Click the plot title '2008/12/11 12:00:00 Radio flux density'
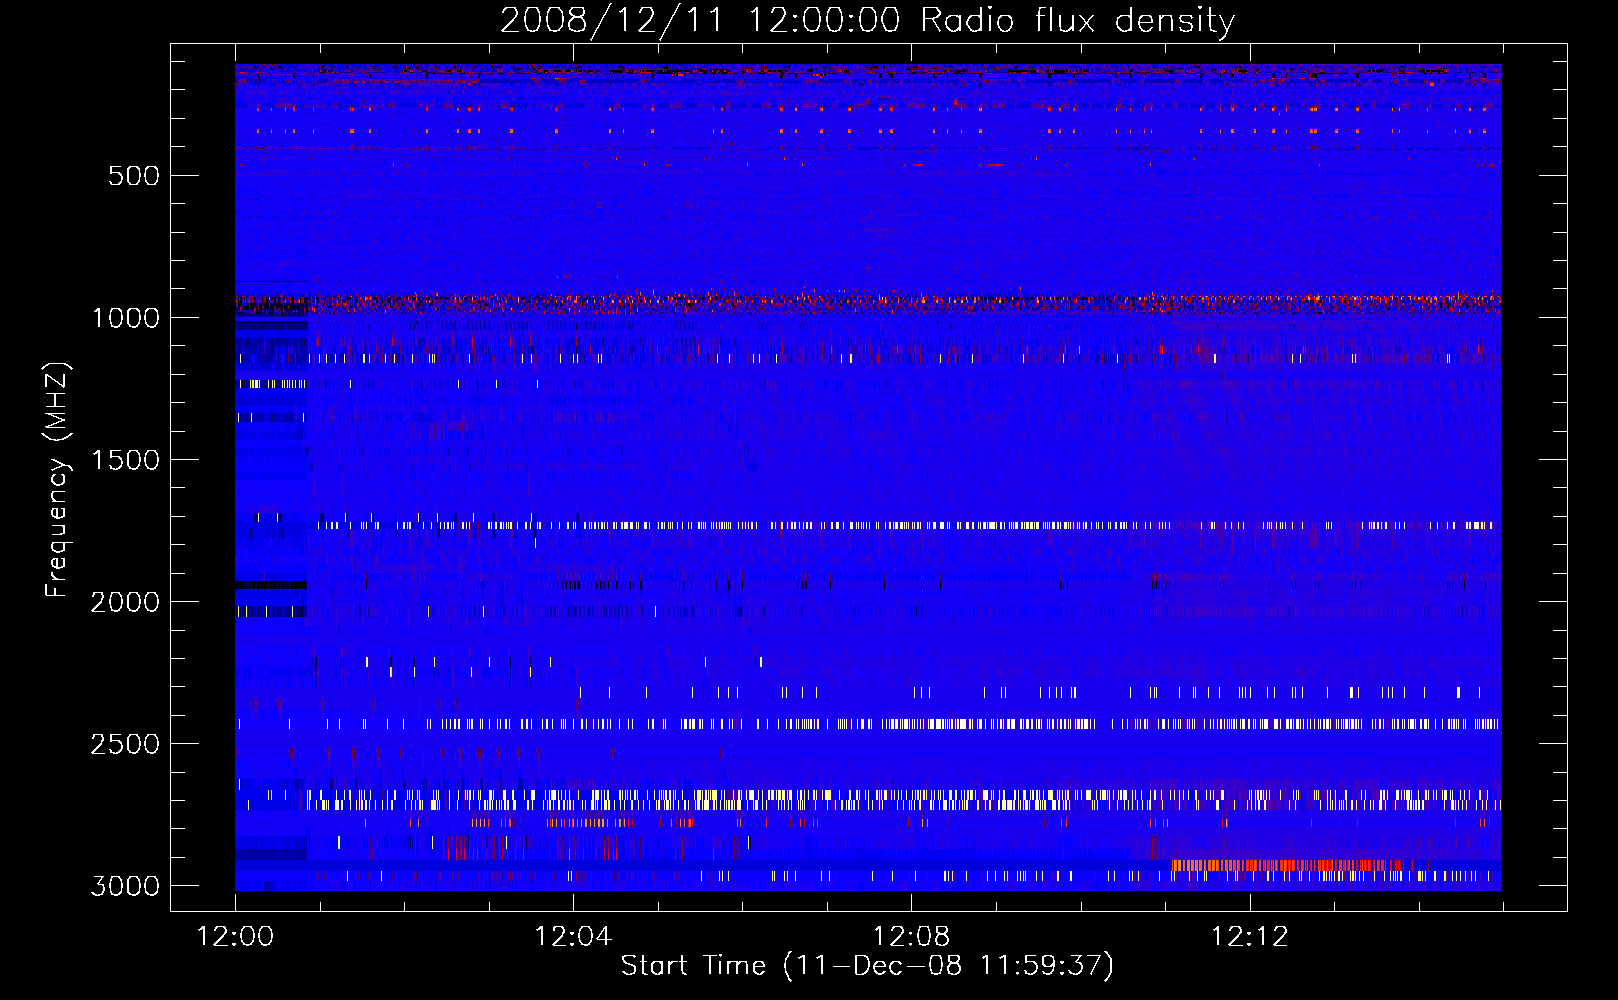The width and height of the screenshot is (1618, 1000). pos(867,21)
